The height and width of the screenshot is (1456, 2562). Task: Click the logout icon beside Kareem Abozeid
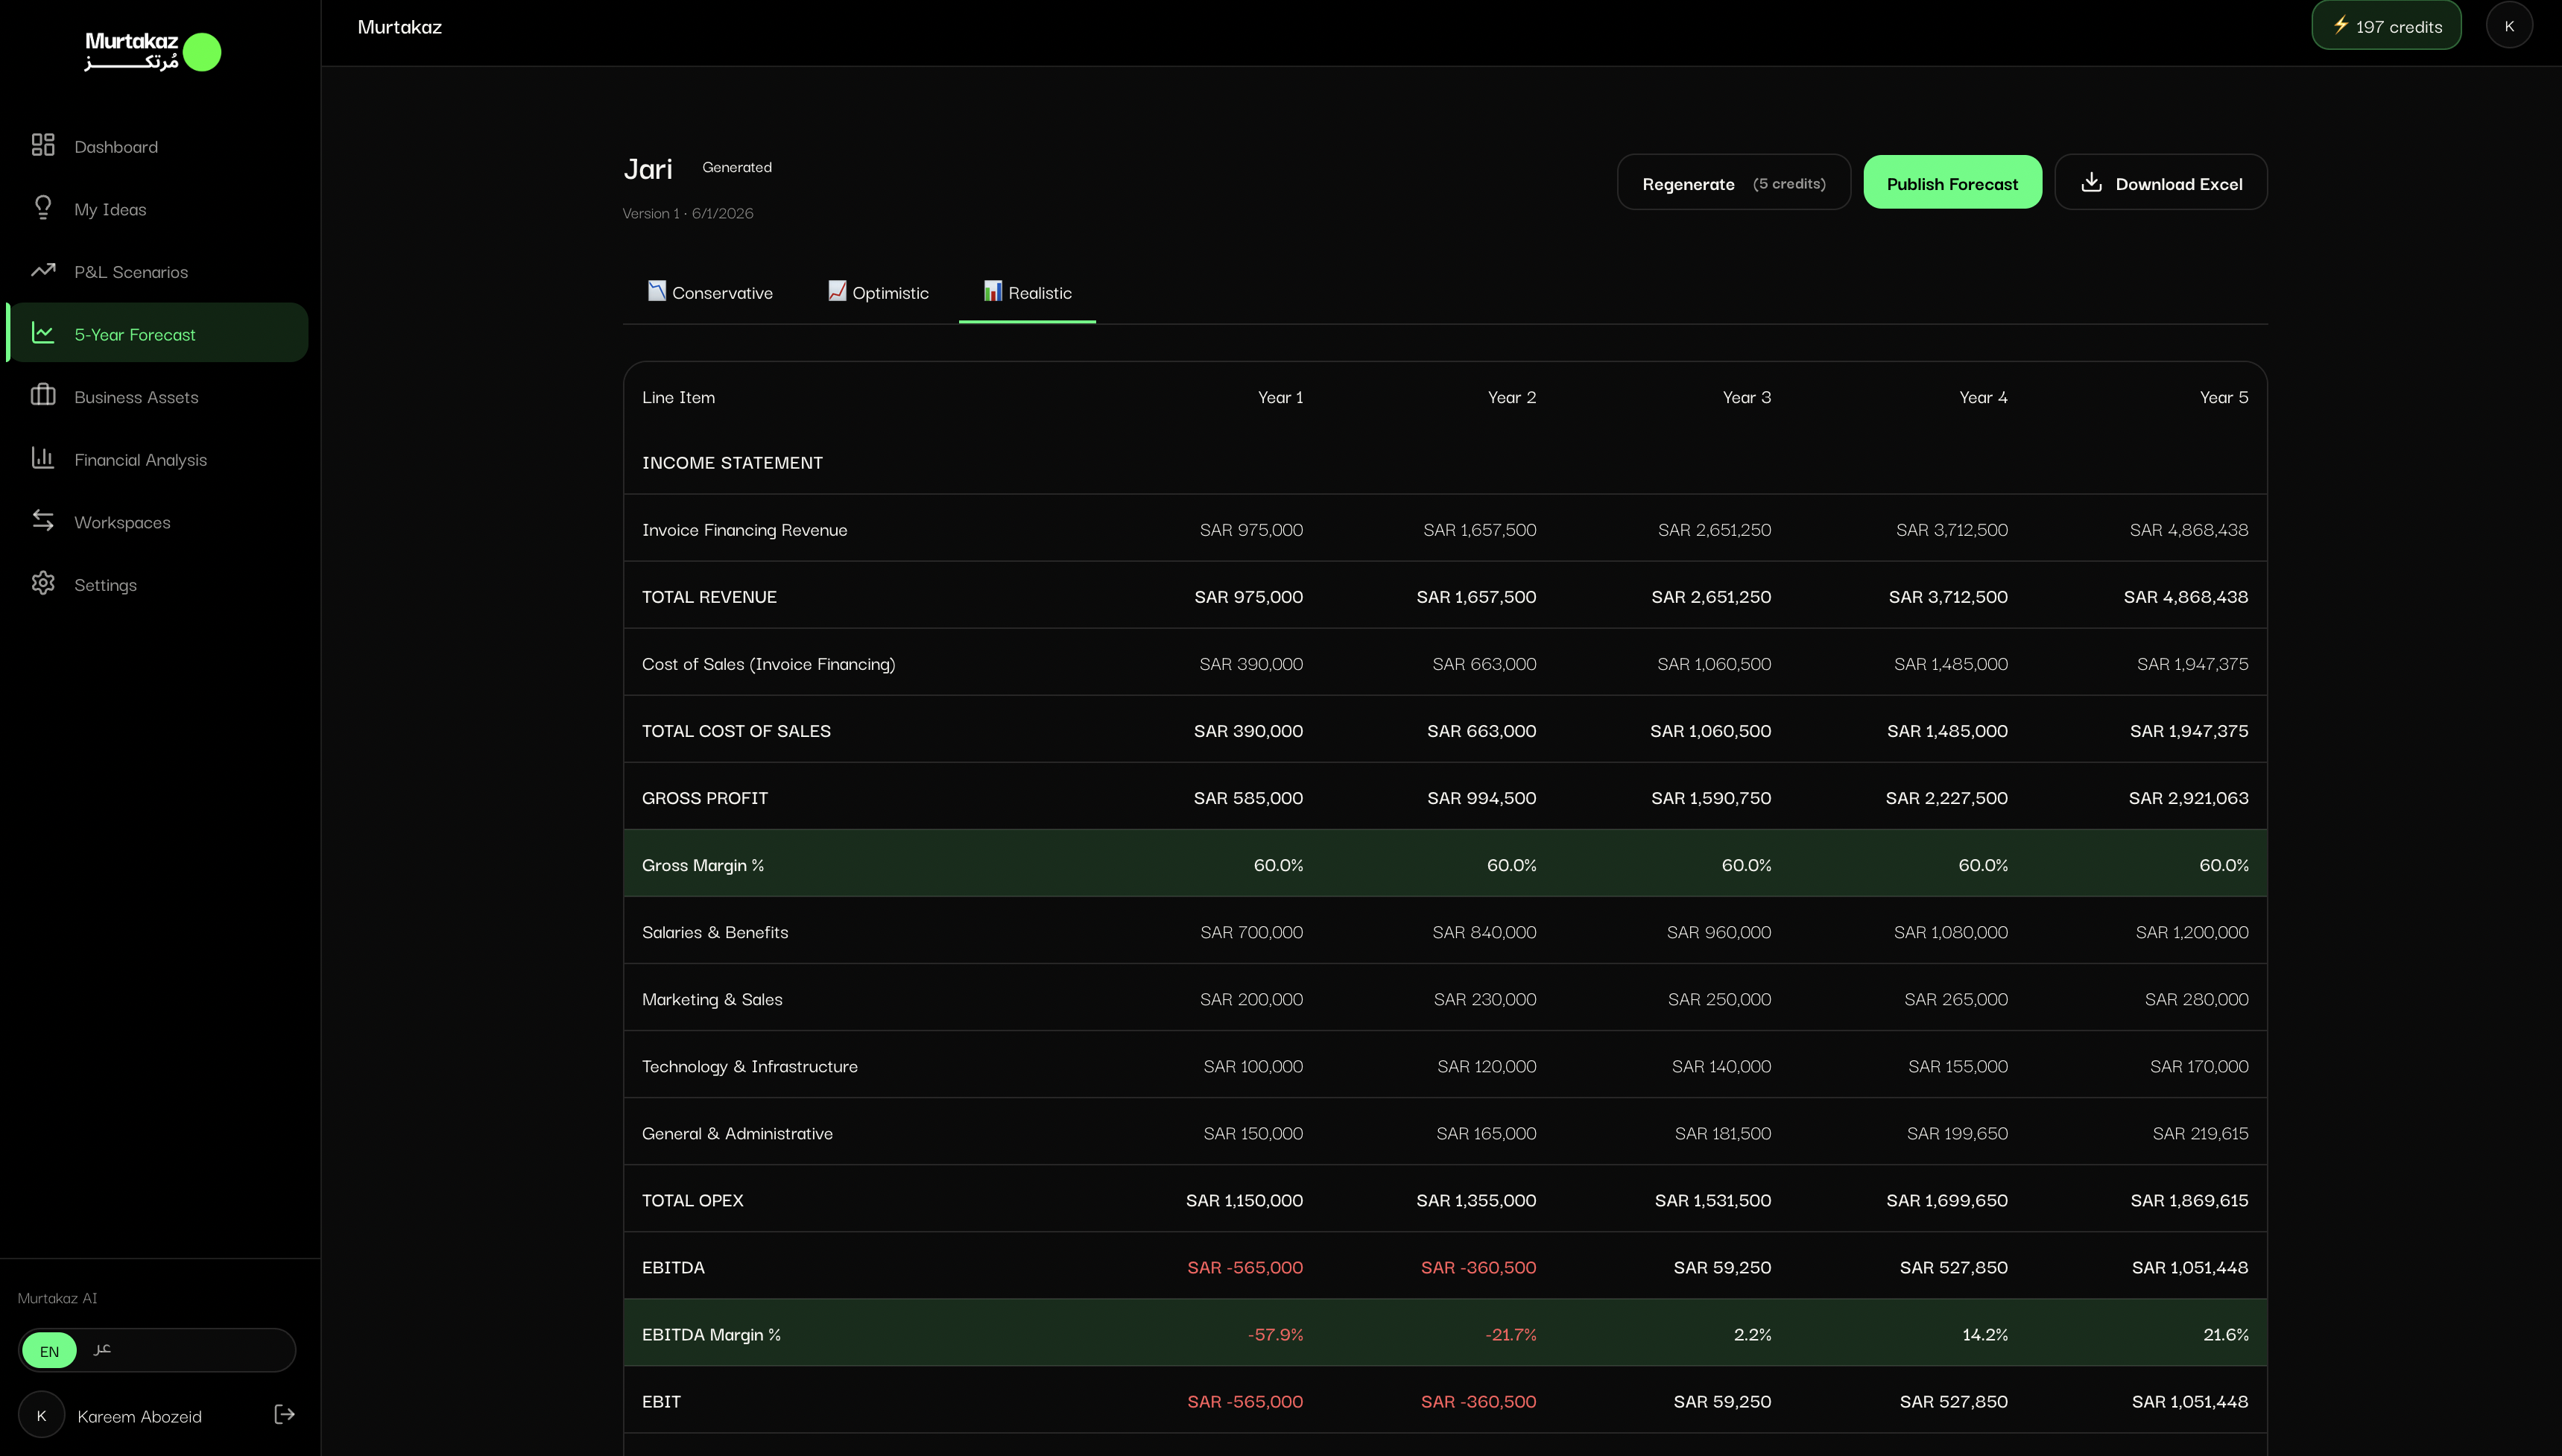pos(285,1415)
